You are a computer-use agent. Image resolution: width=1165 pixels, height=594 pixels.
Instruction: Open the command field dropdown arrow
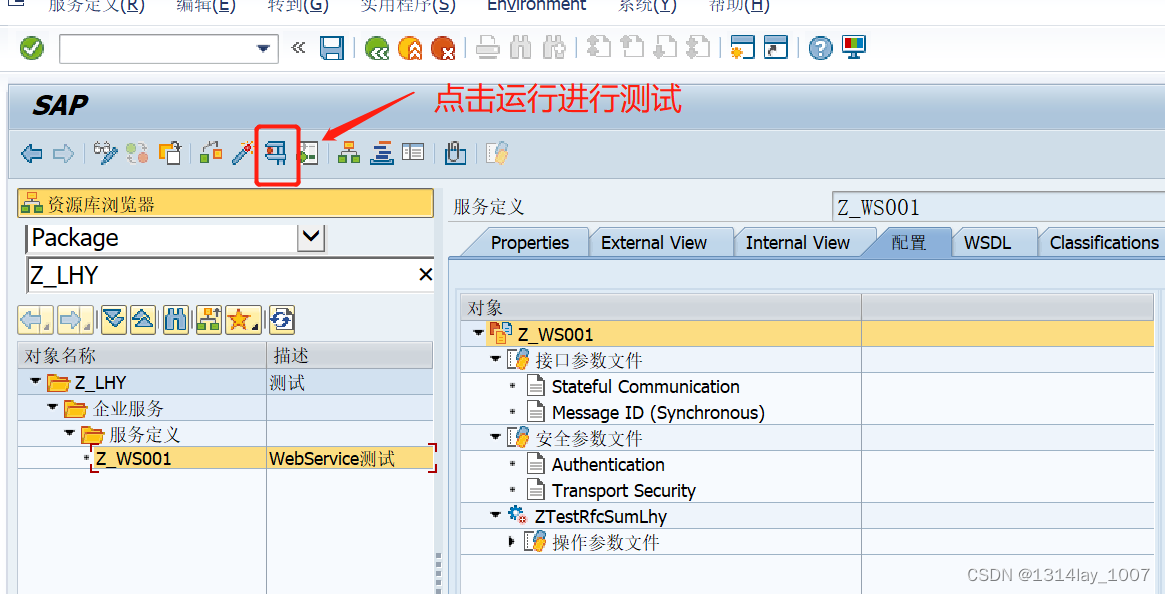[263, 49]
